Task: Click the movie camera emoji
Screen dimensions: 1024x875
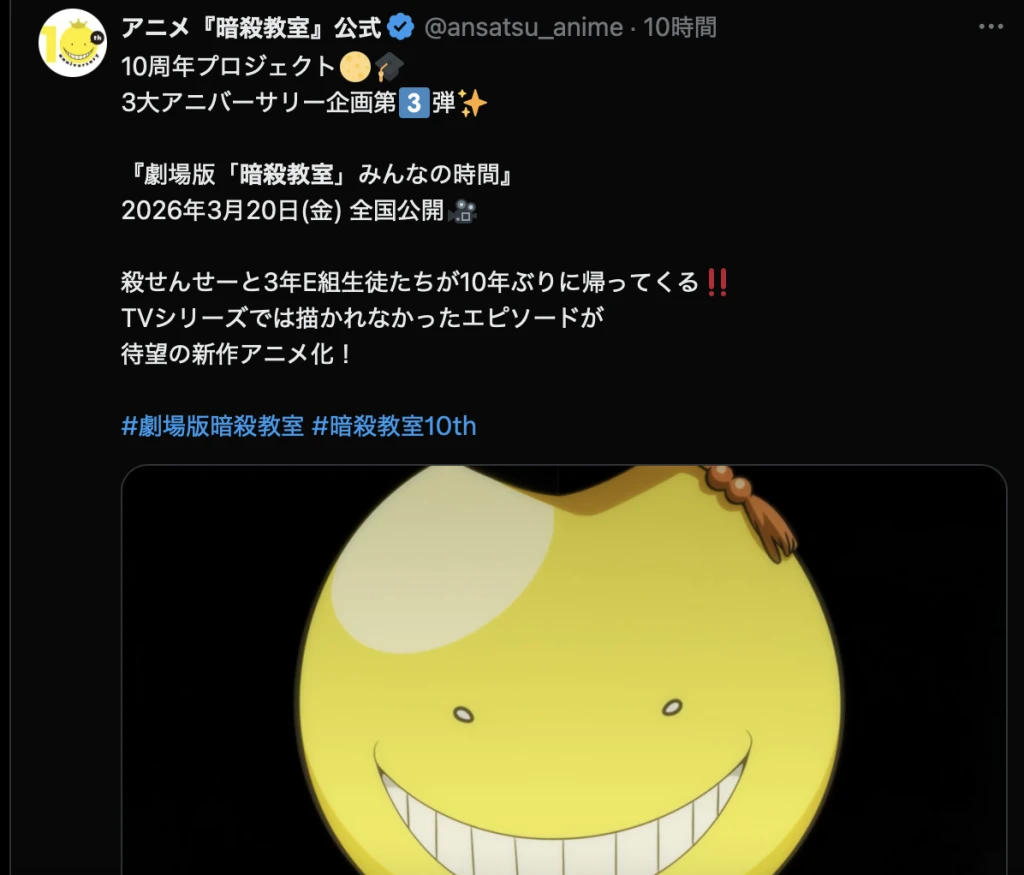Action: pyautogui.click(x=463, y=211)
